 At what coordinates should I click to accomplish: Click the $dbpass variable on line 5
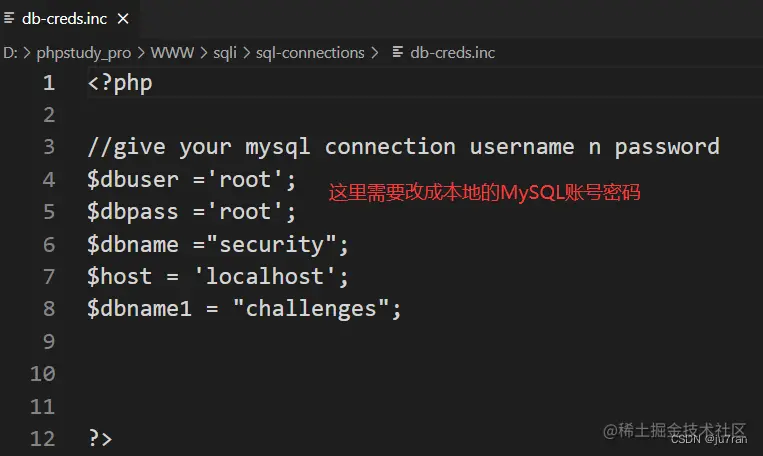click(x=133, y=212)
